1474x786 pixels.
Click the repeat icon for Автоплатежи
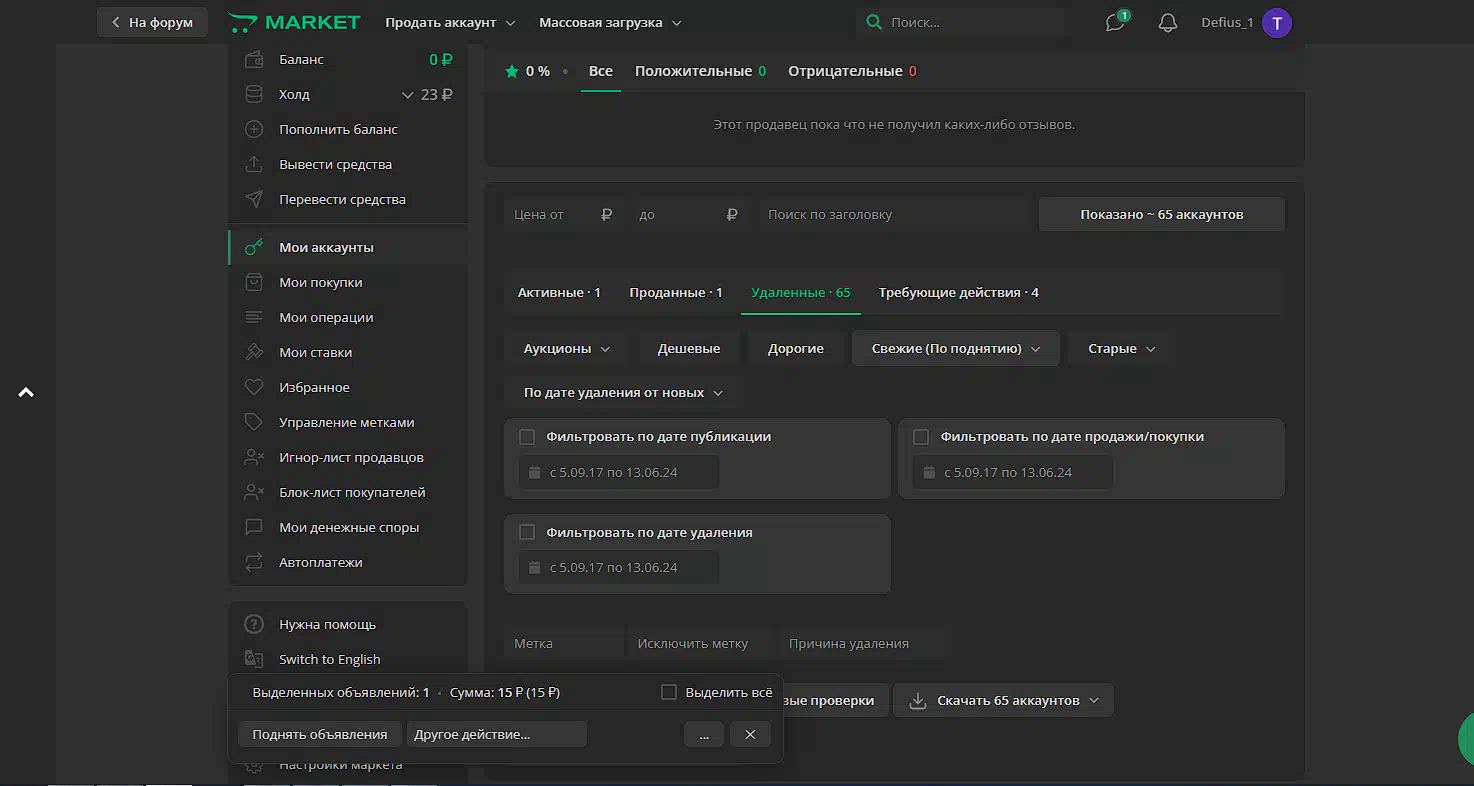tap(254, 562)
